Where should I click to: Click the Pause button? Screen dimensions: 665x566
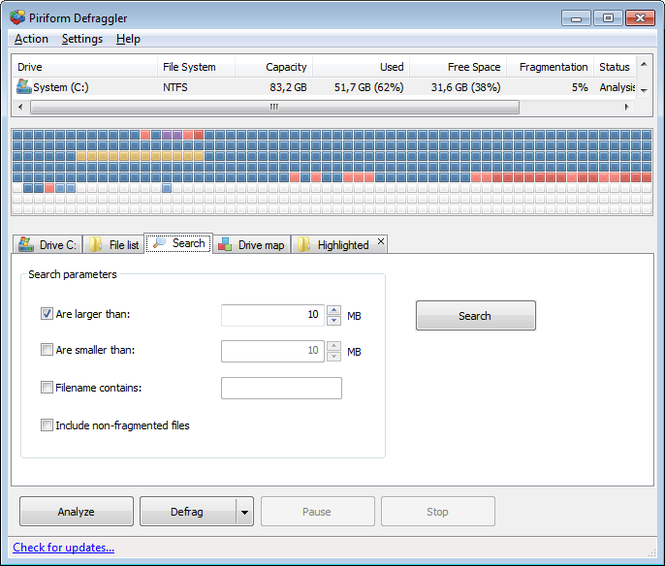click(x=317, y=512)
